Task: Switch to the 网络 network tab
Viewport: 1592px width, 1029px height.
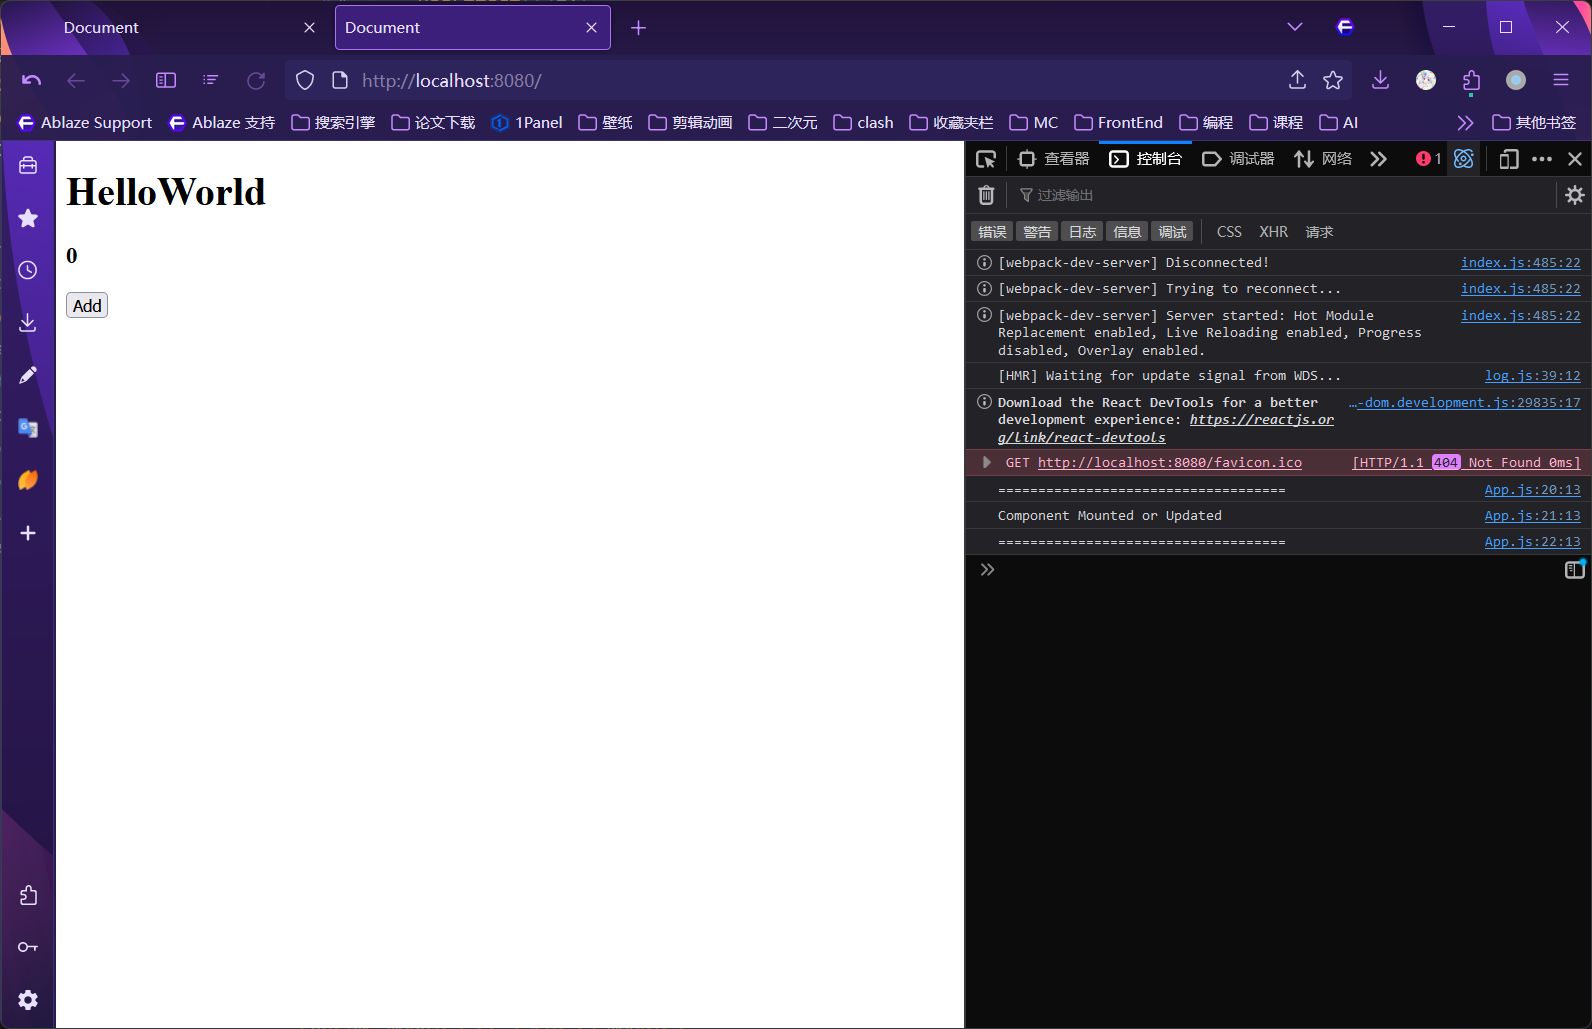Action: tap(1323, 159)
